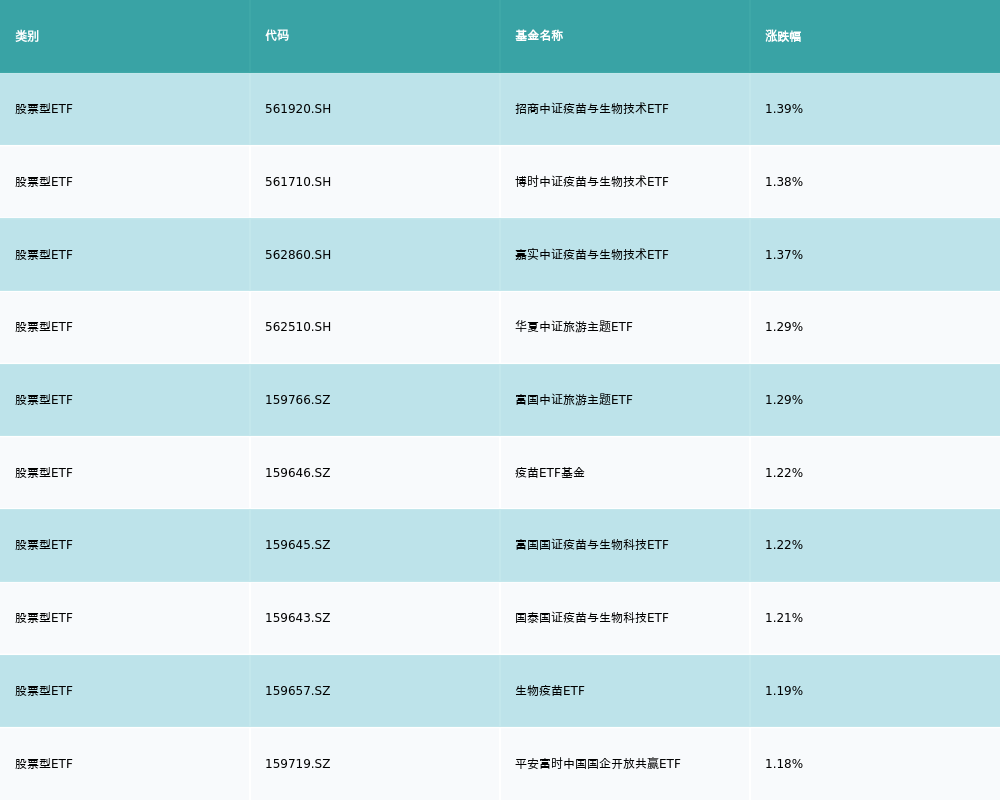
Task: Click fund code 562860.SH
Action: click(x=298, y=255)
